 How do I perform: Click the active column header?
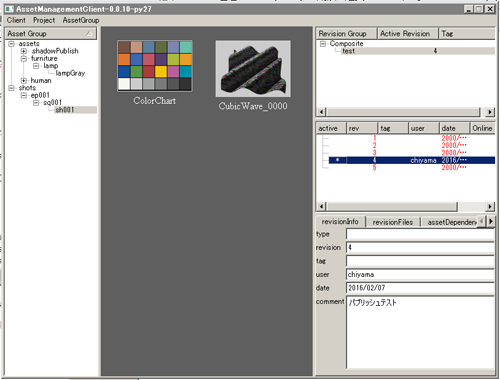(331, 128)
